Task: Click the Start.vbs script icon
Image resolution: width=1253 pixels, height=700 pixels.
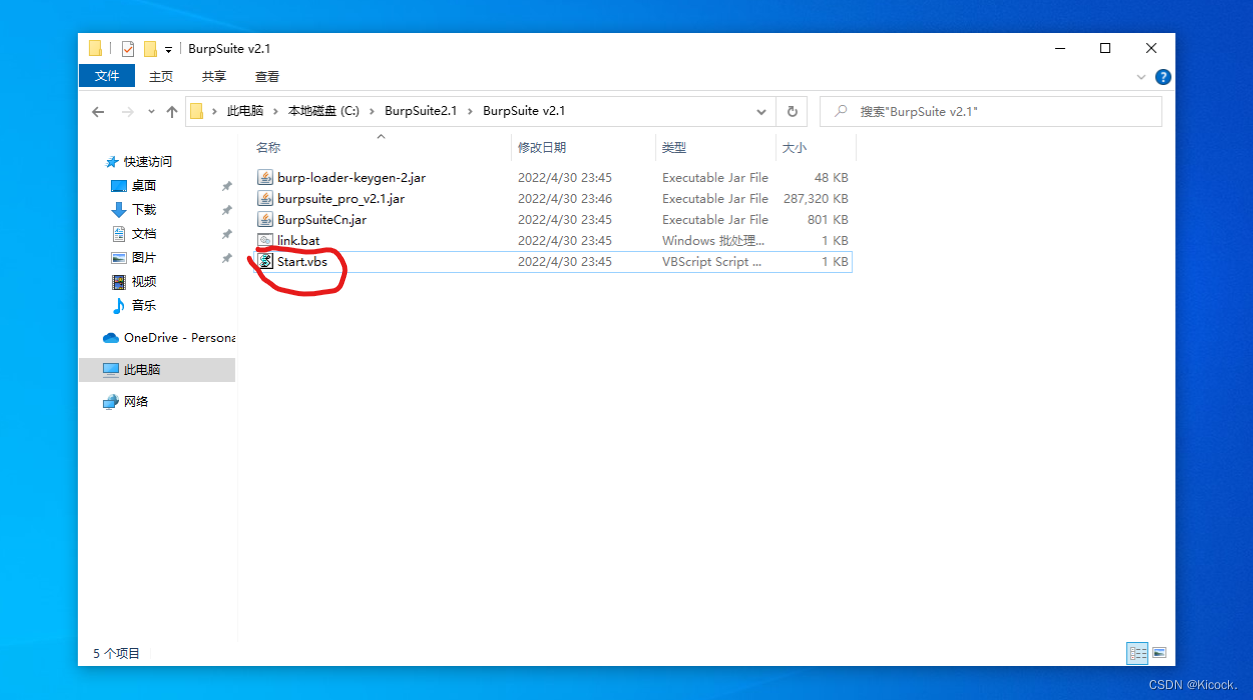Action: pyautogui.click(x=265, y=261)
